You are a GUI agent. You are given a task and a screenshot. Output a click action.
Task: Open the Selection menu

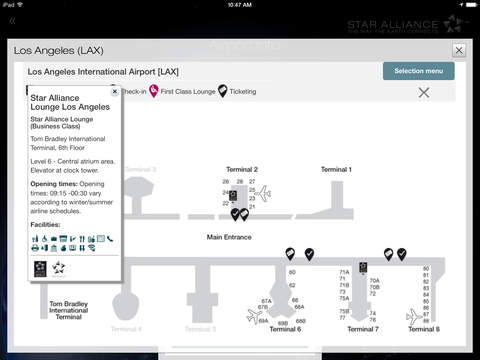coord(418,71)
